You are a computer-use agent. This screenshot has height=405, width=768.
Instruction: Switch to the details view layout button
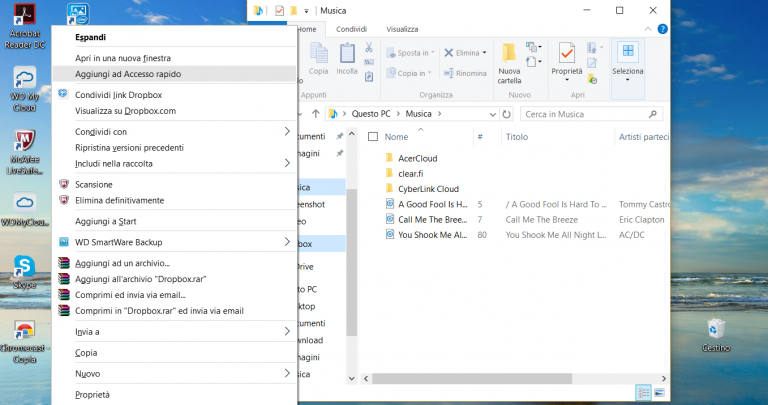coord(643,392)
